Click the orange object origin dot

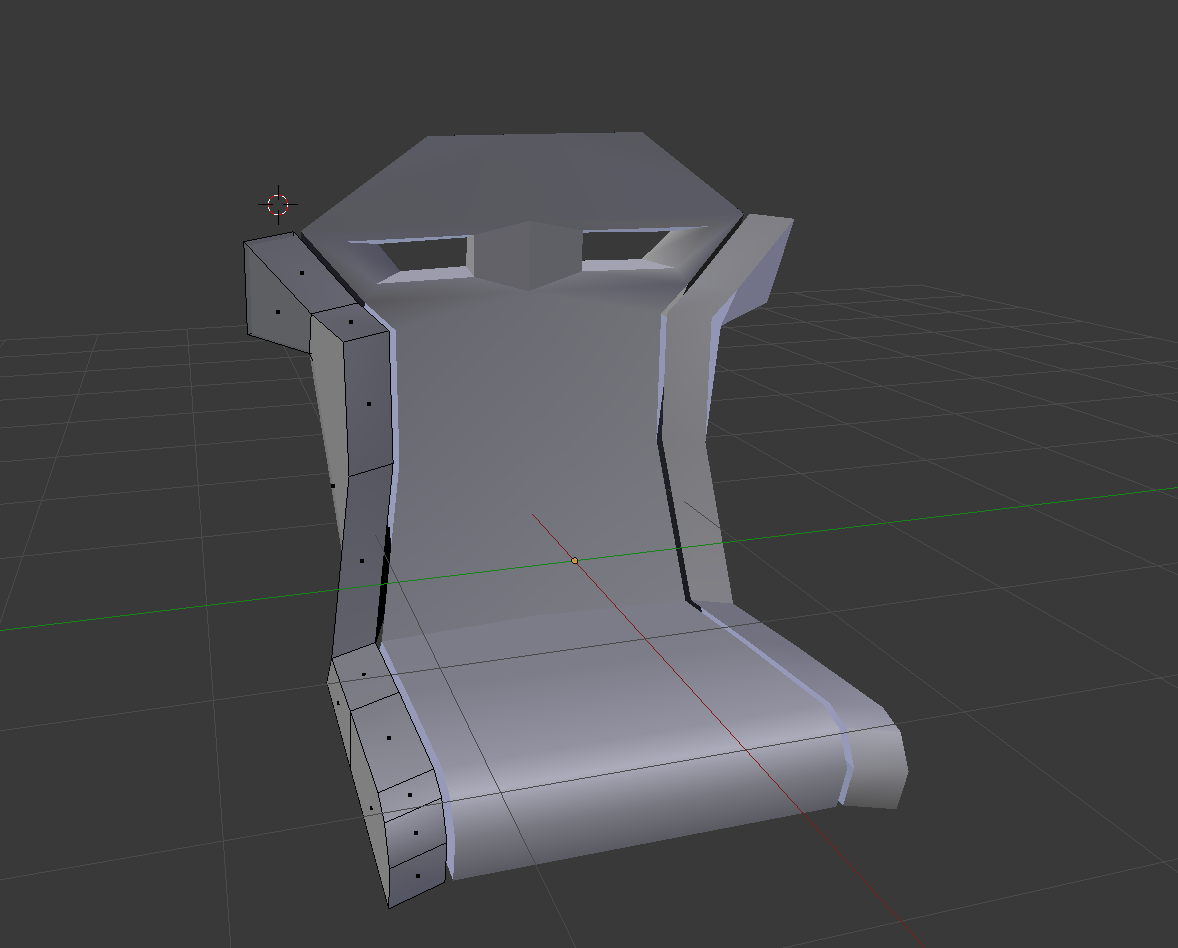575,560
